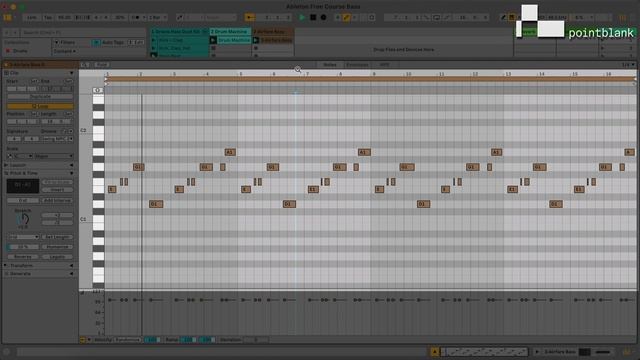Open the Groove chooser dropdown
The width and height of the screenshot is (640, 360).
(x=58, y=139)
